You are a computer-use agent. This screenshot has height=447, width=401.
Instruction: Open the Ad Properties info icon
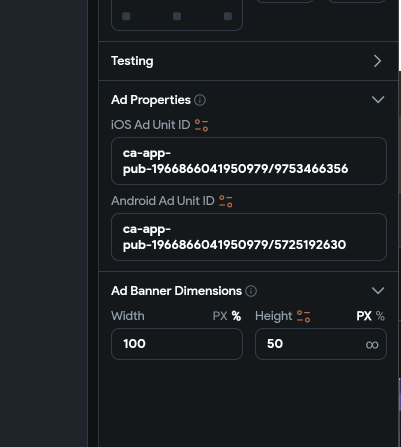[200, 100]
